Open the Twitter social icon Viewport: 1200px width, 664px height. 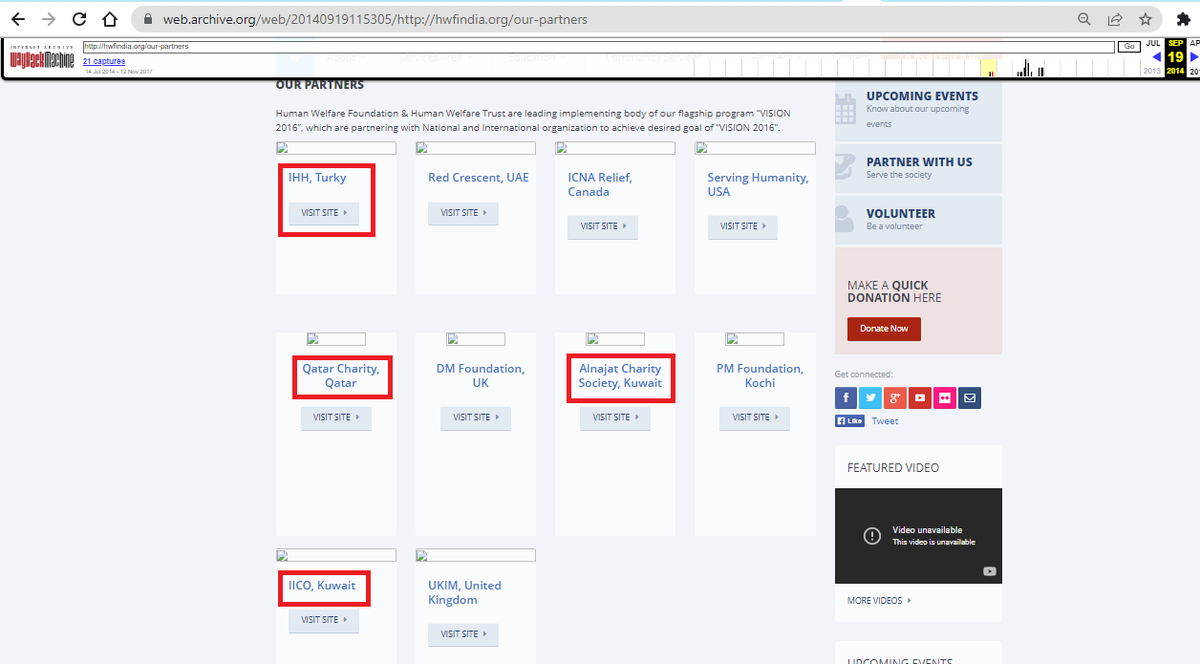click(871, 398)
